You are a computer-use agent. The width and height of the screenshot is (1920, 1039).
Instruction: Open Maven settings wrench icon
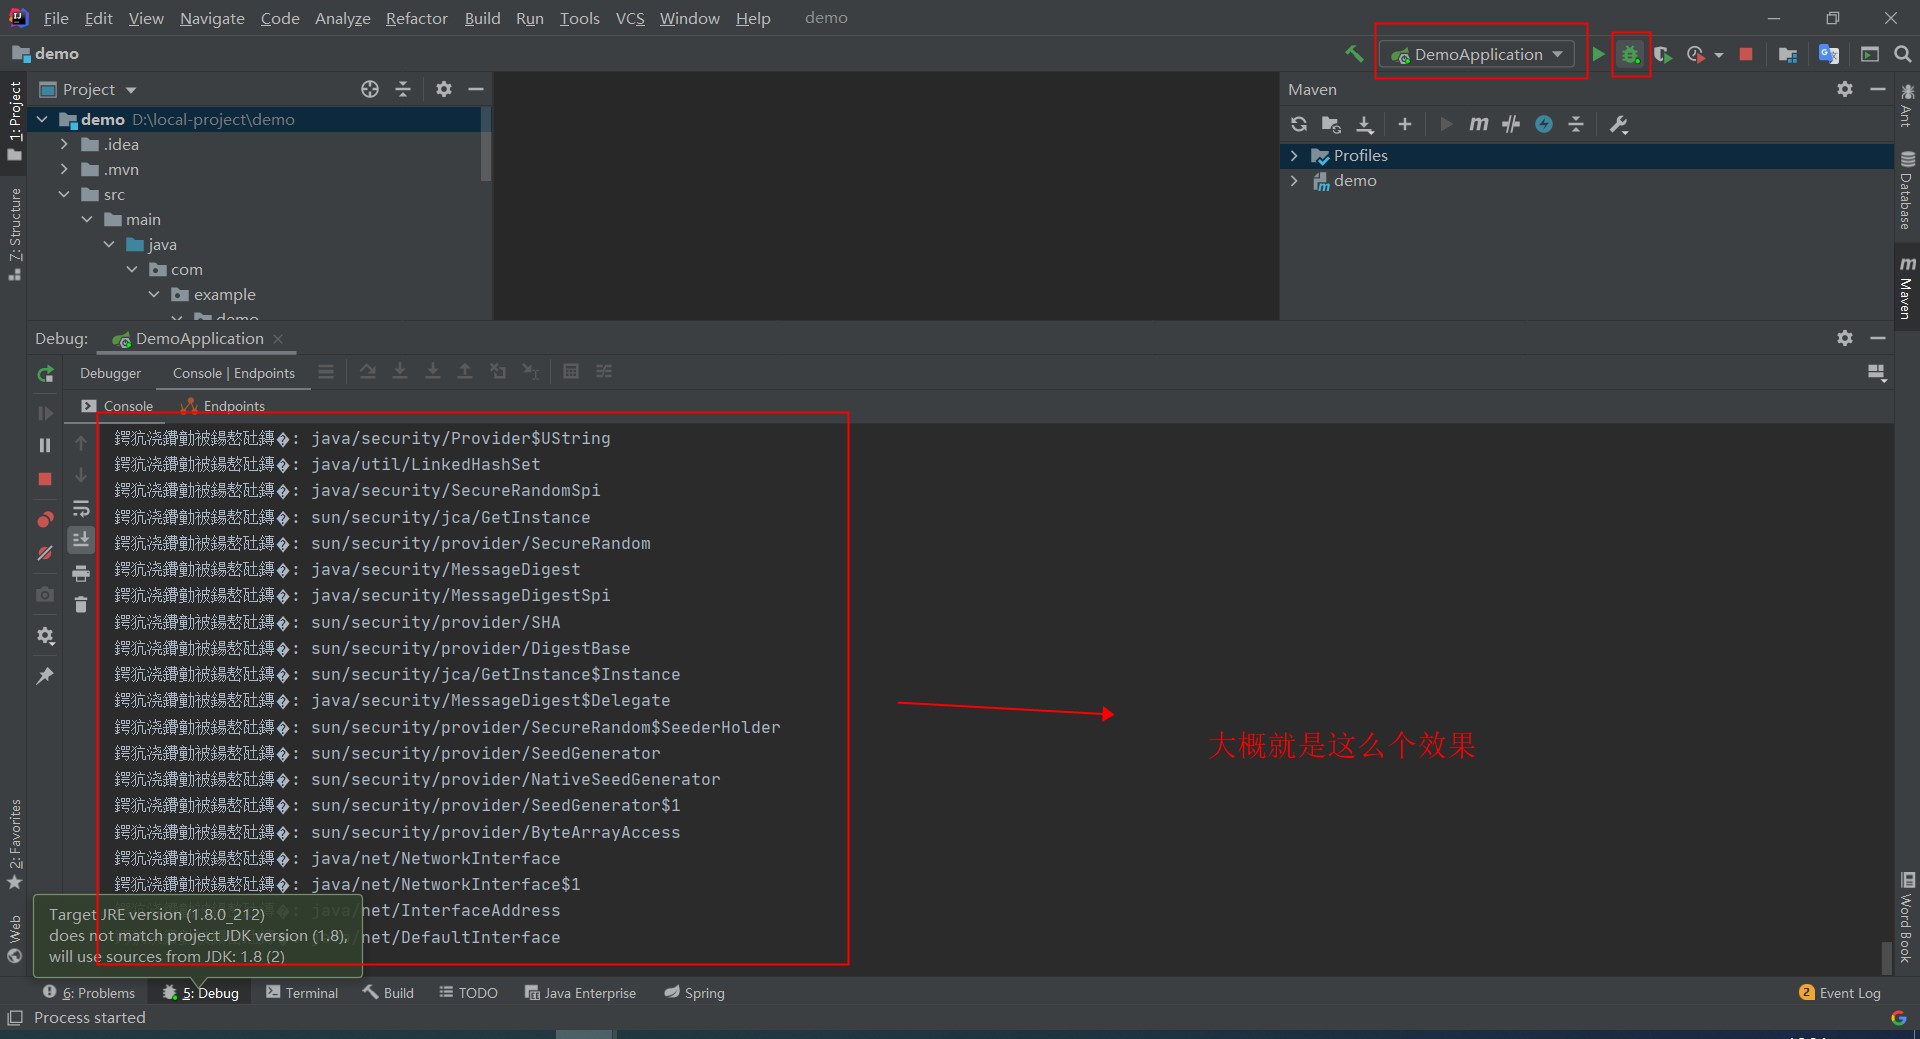point(1619,124)
